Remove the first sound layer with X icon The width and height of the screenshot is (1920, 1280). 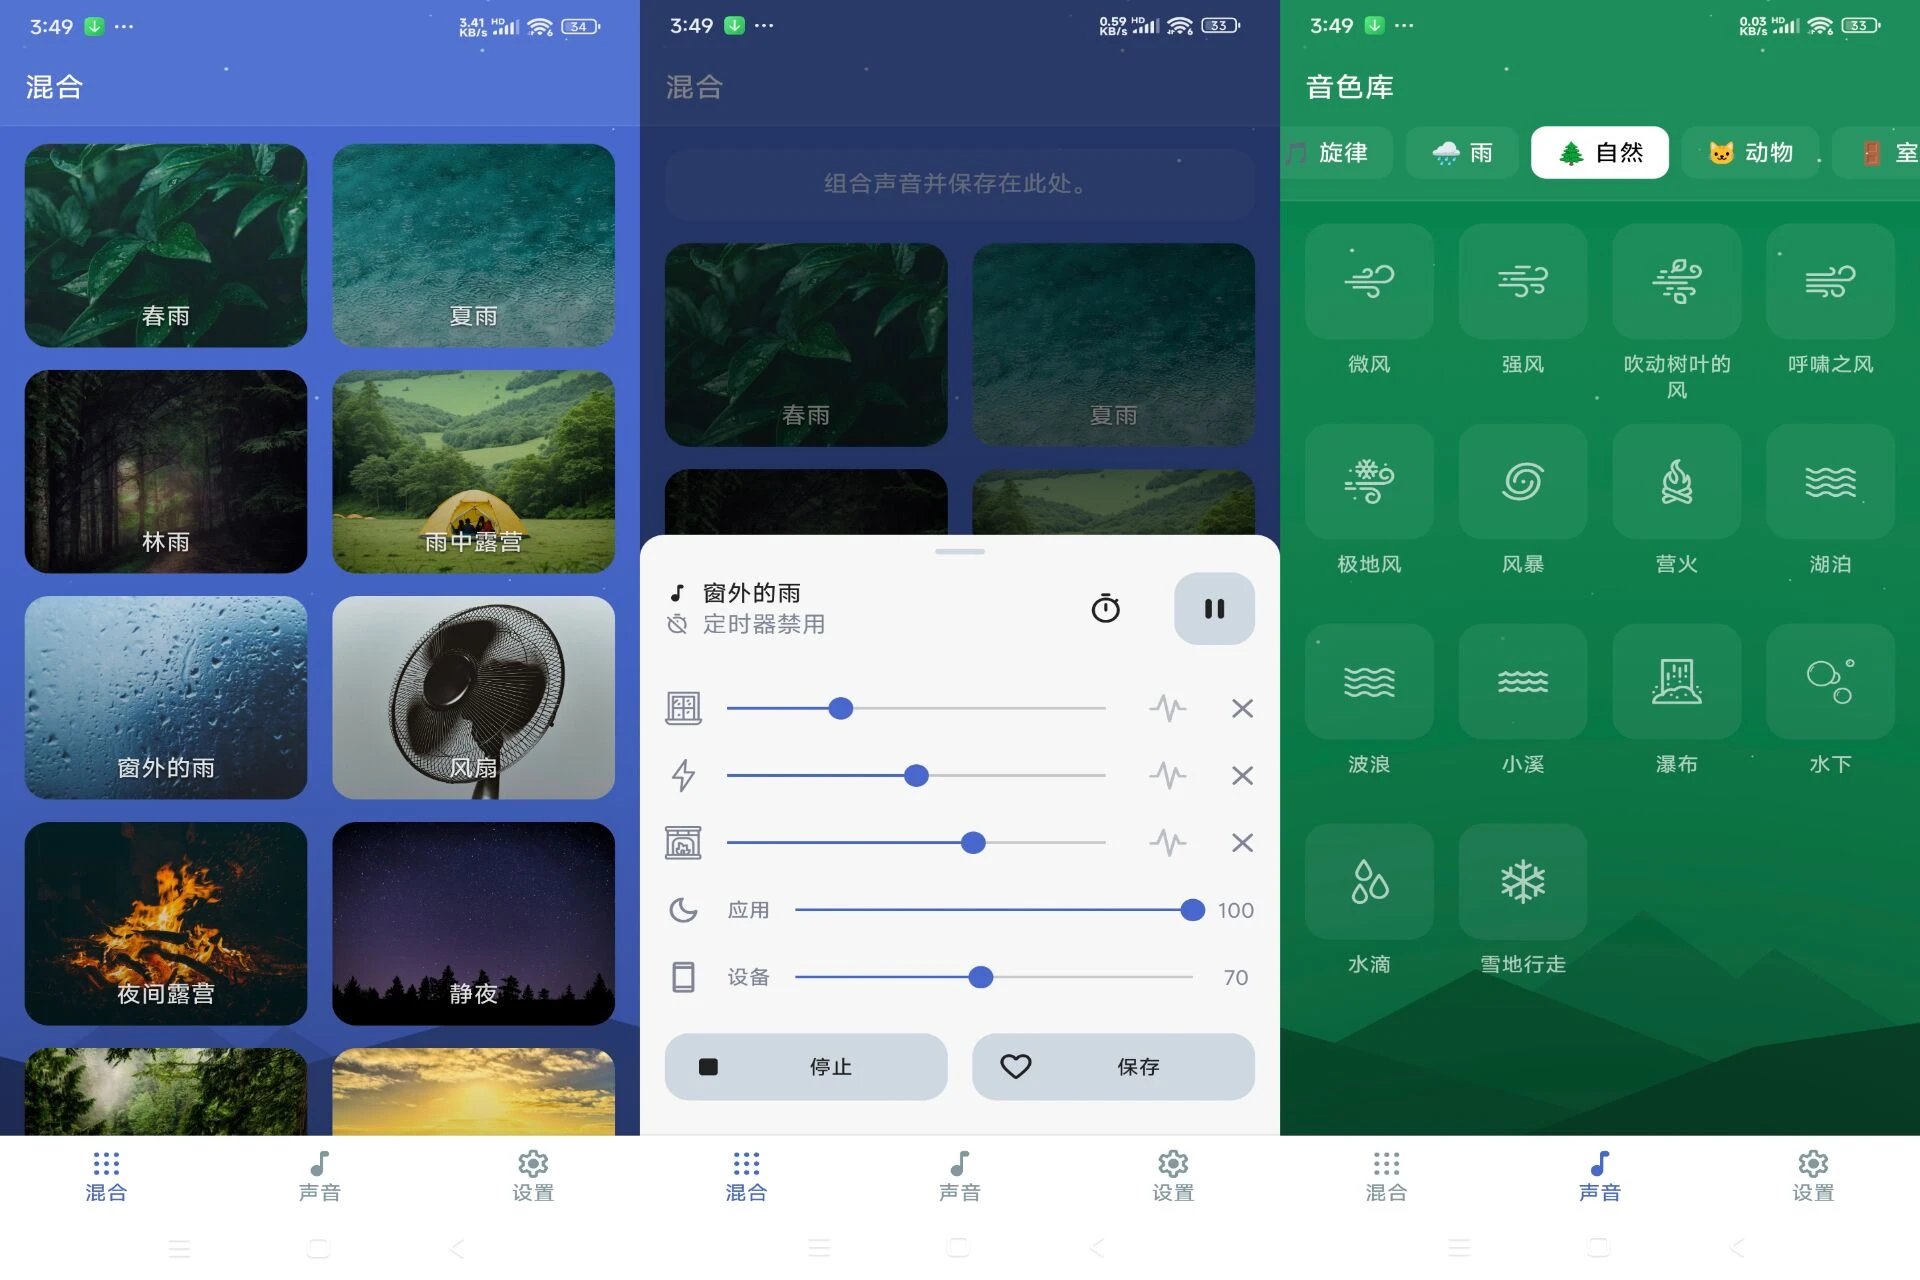[x=1241, y=707]
